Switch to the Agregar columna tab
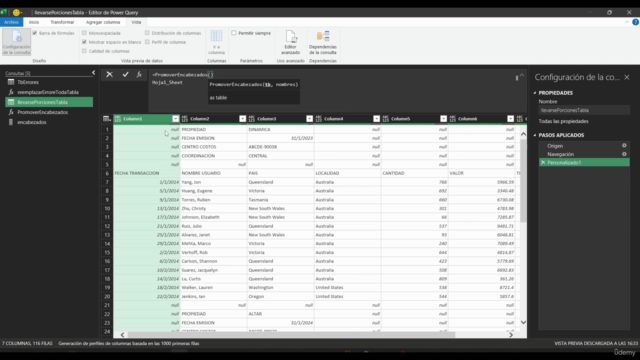This screenshot has width=640, height=360. tap(103, 22)
